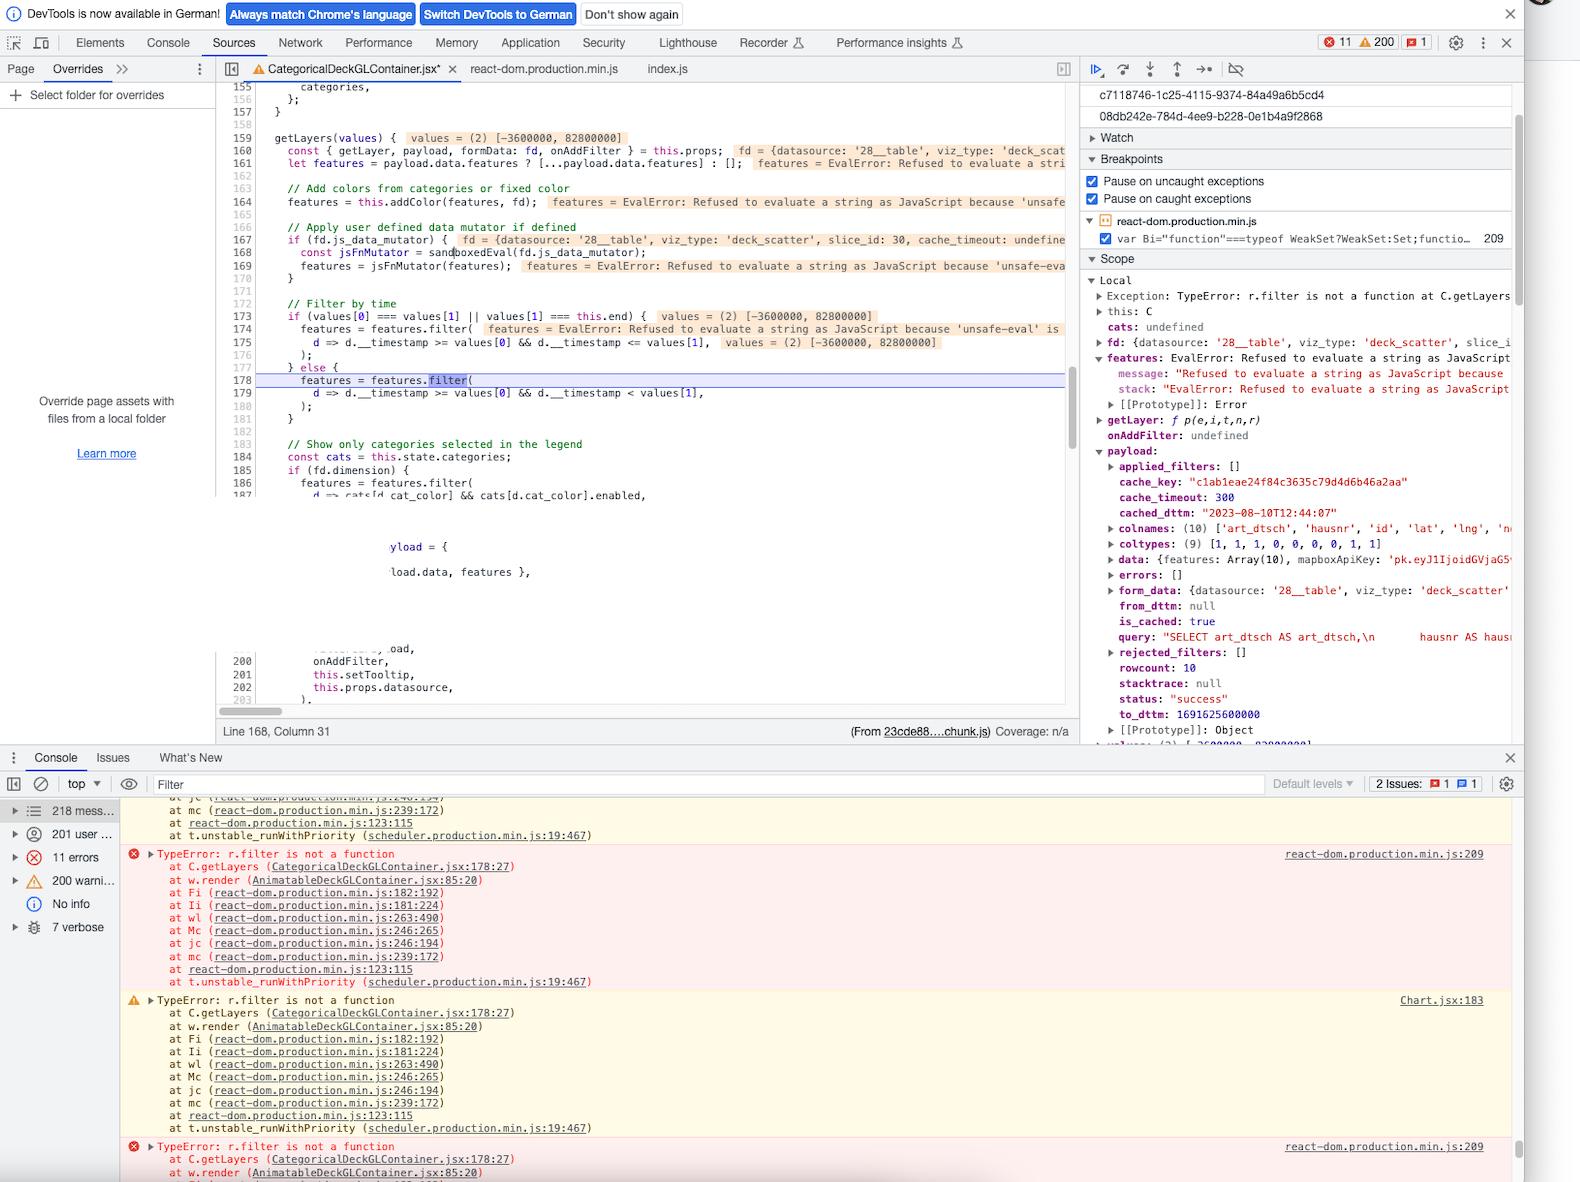Open console settings gear
The height and width of the screenshot is (1182, 1580).
(x=1507, y=784)
